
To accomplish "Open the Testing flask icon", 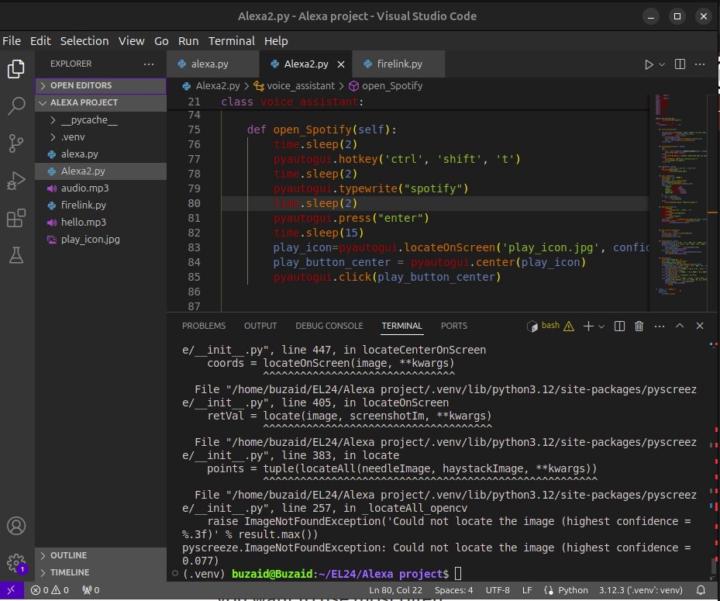I will coord(16,255).
